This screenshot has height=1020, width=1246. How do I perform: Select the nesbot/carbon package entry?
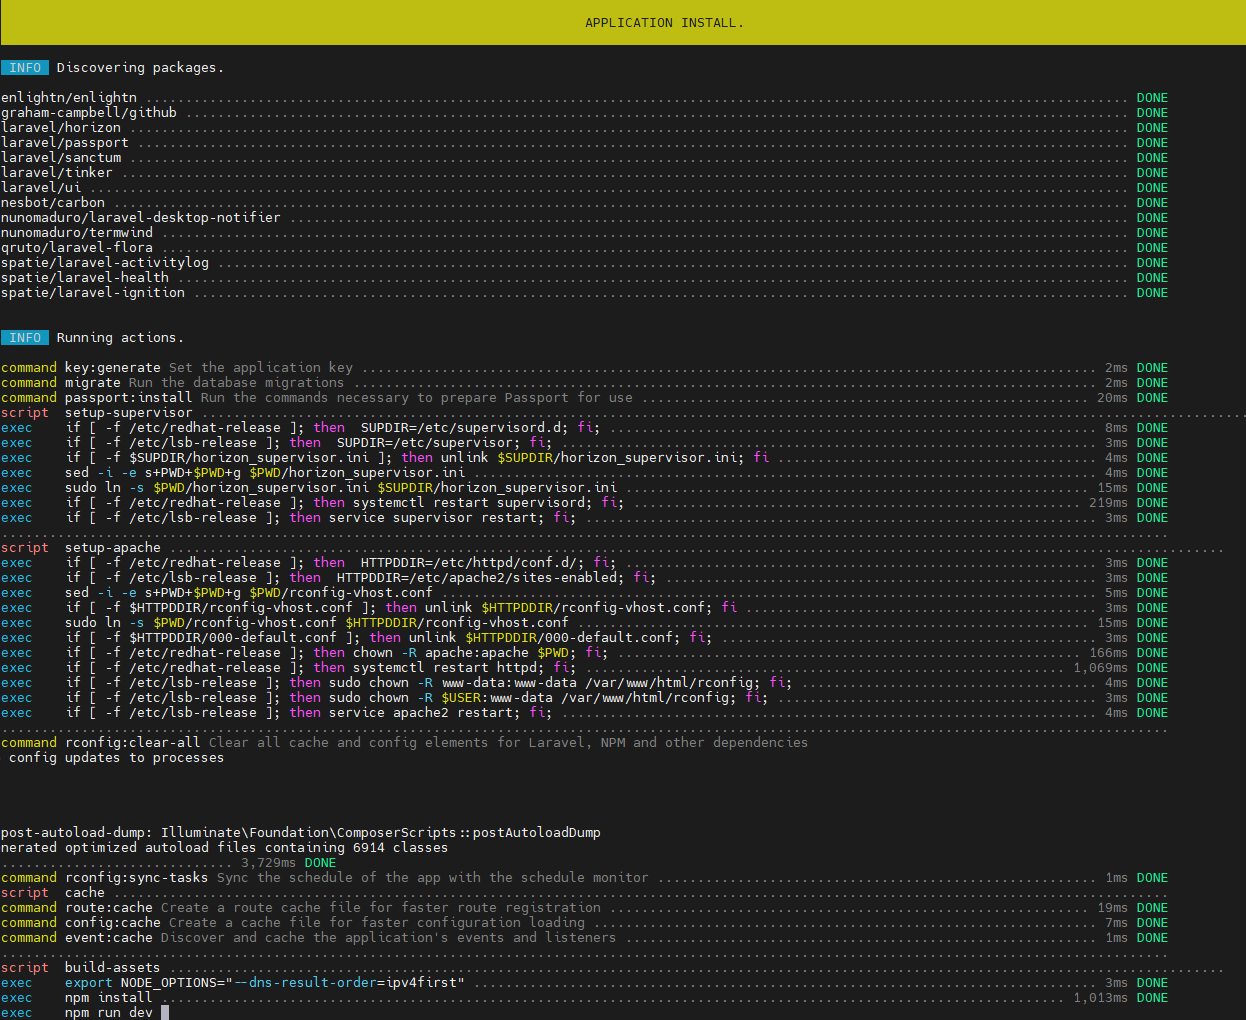pos(52,202)
